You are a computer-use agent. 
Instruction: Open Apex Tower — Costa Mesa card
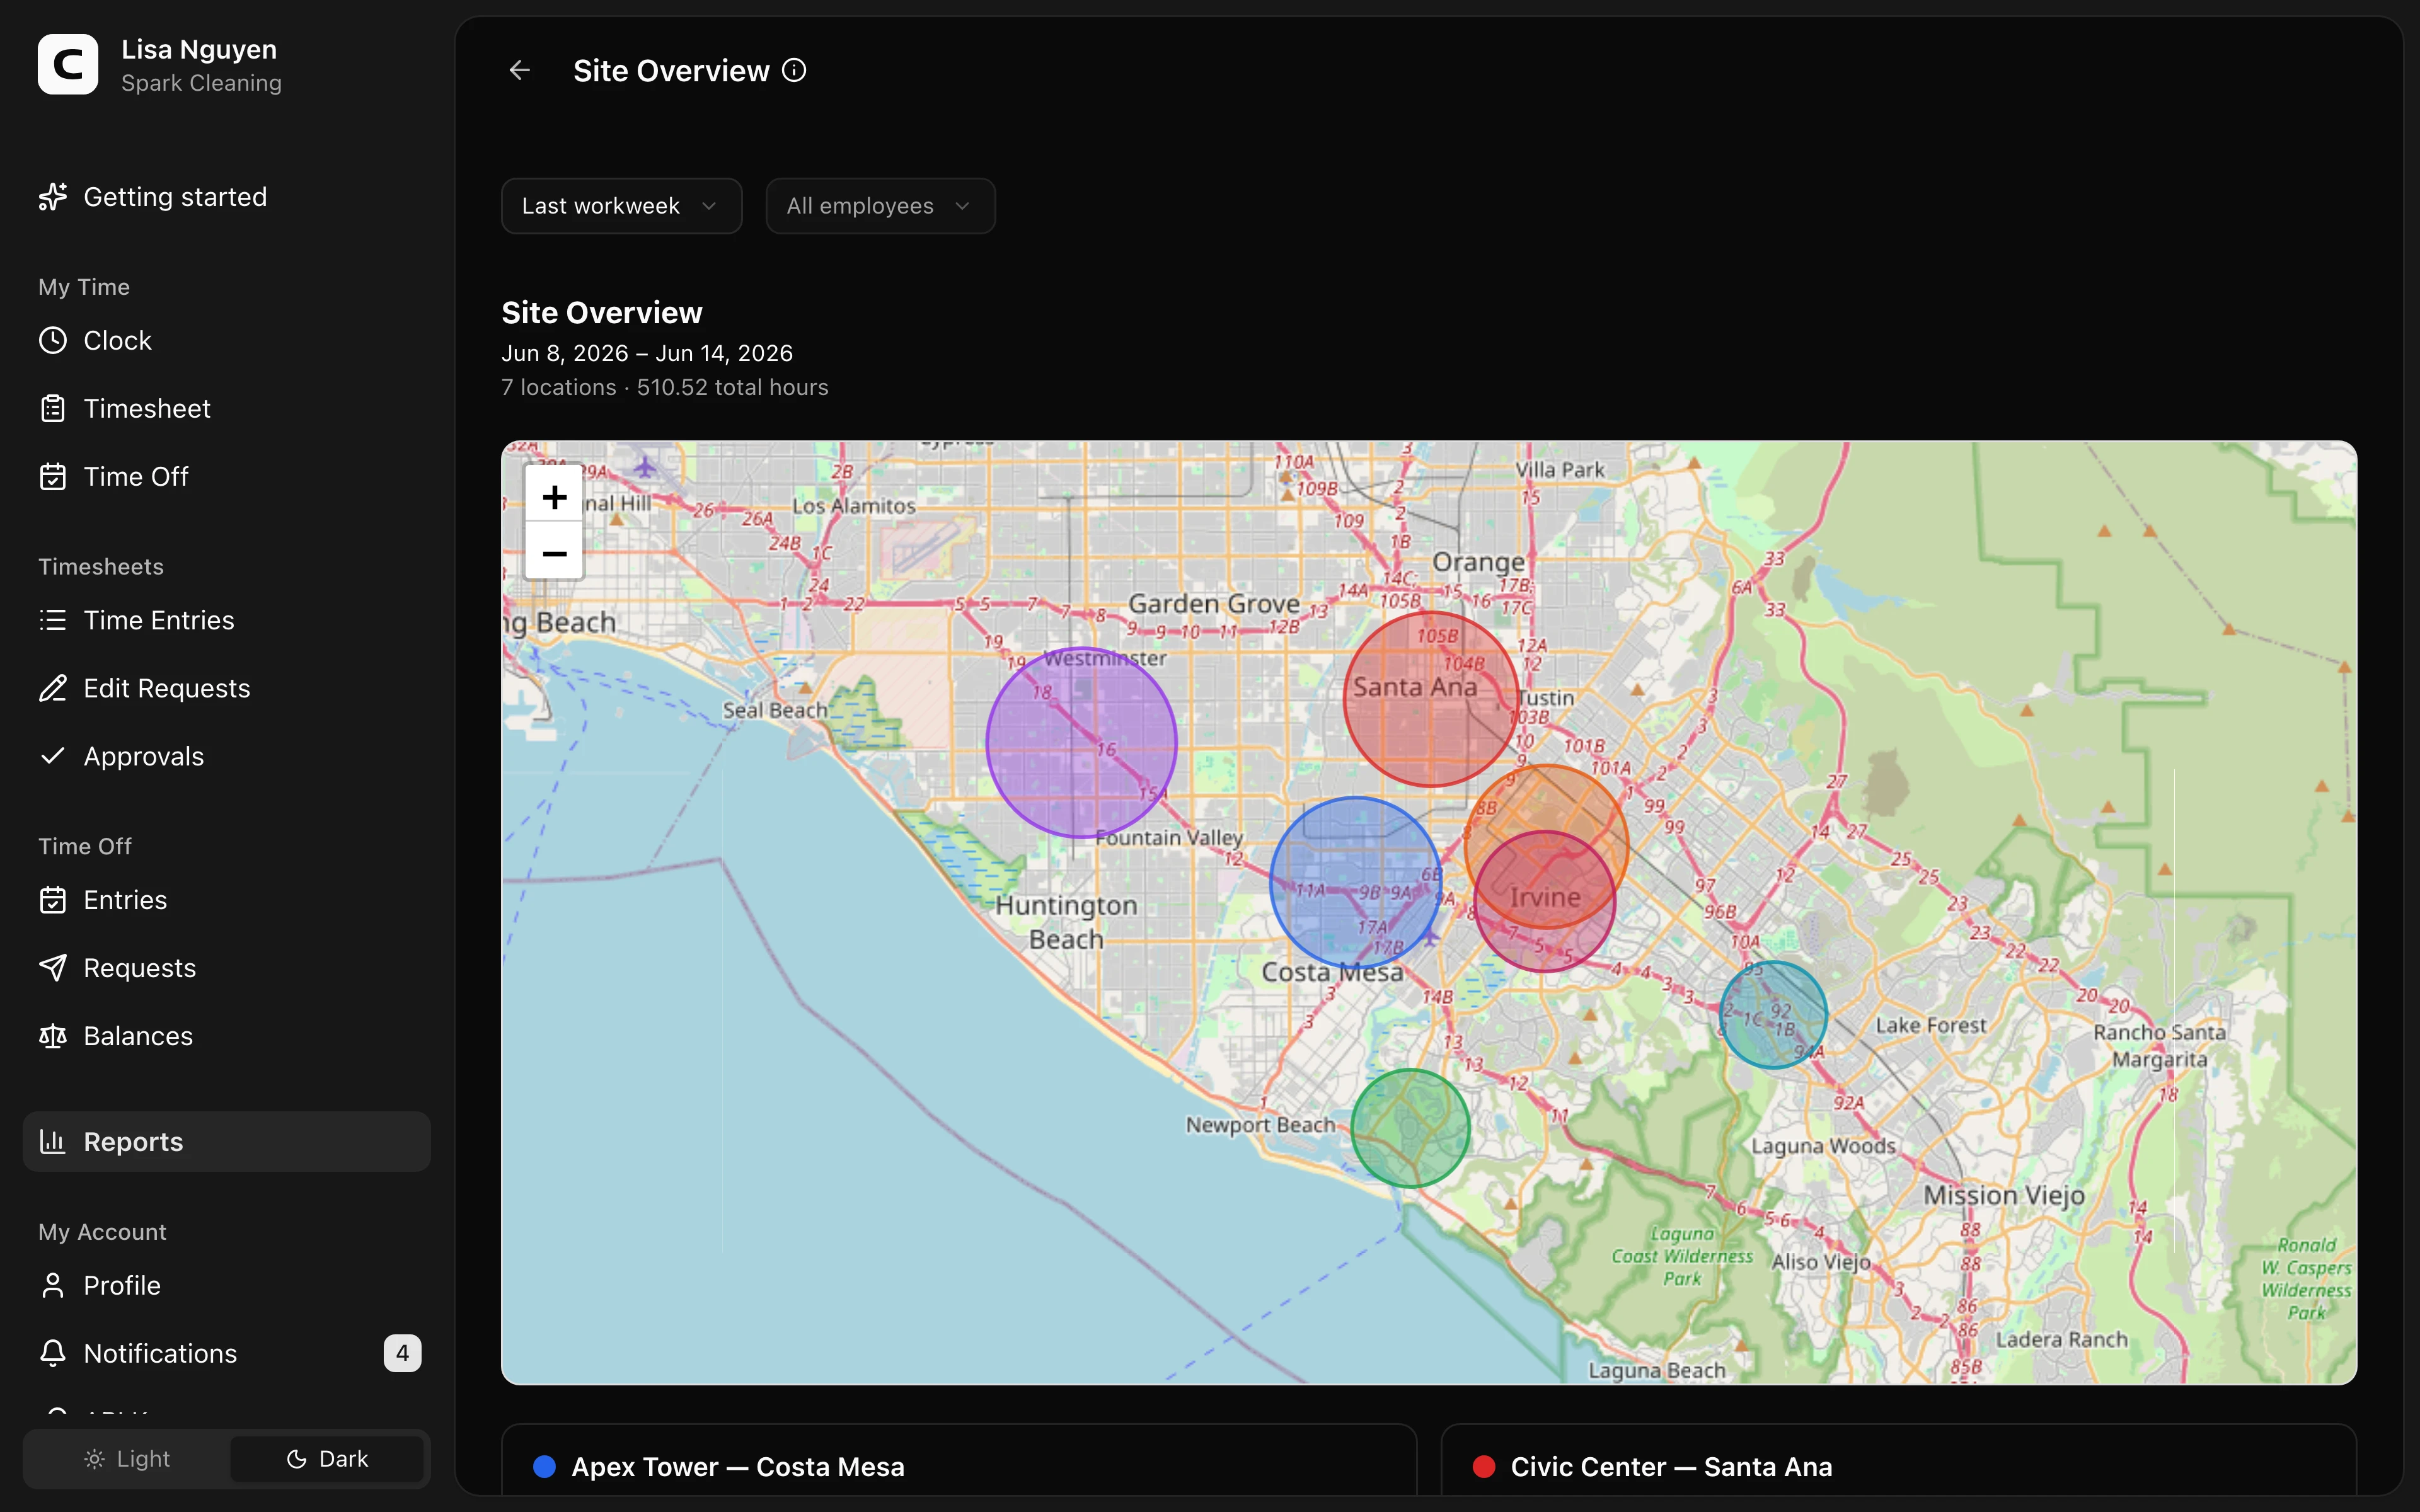[959, 1461]
